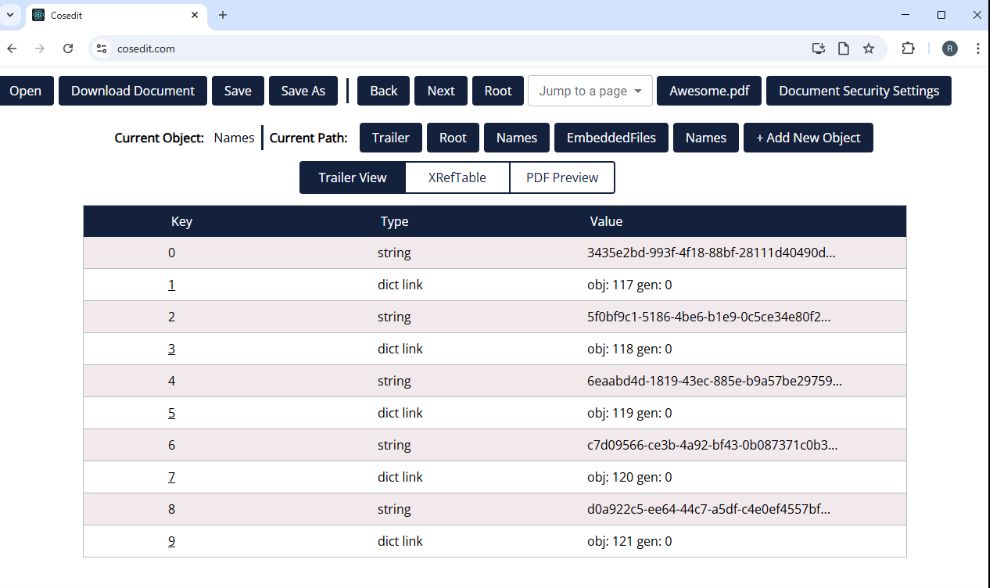Minimize the browser window

(x=905, y=15)
